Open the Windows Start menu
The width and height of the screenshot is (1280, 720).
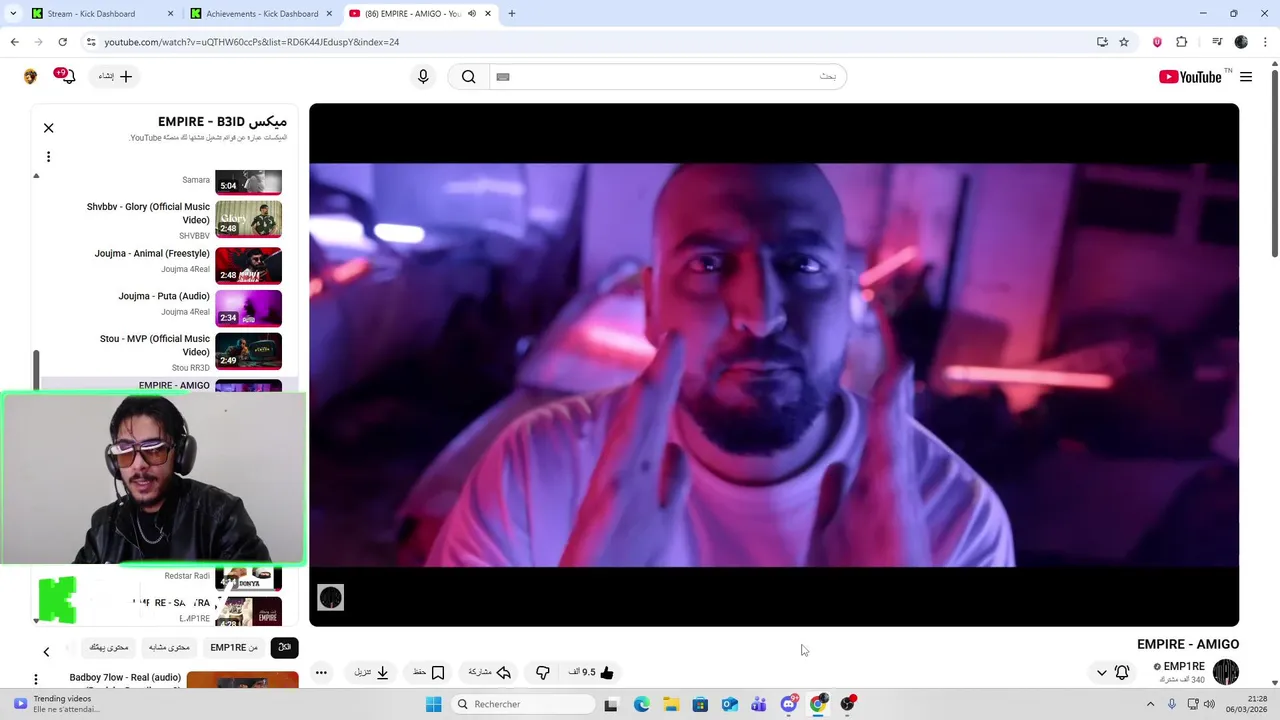tap(433, 704)
